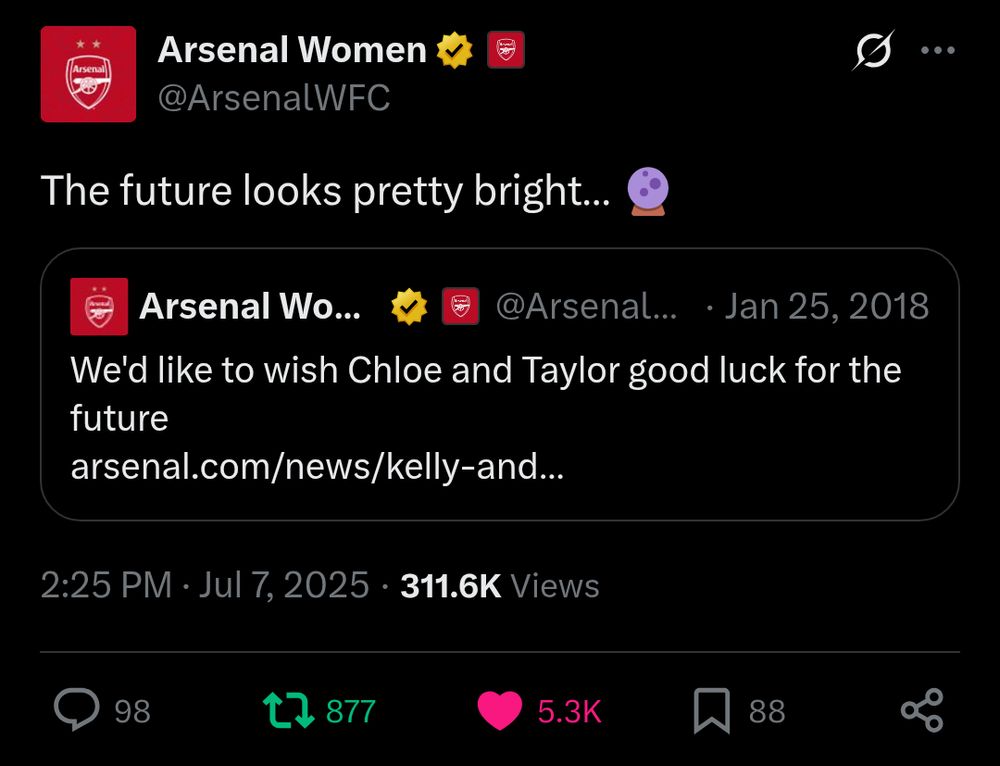The image size is (1000, 766).
Task: Toggle a repost with the retweet icon
Action: tap(293, 710)
